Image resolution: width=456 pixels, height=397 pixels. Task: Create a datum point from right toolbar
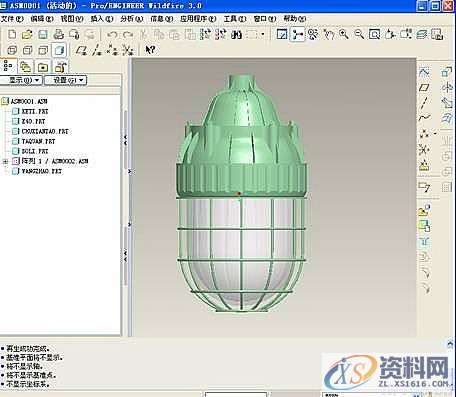coord(424,134)
